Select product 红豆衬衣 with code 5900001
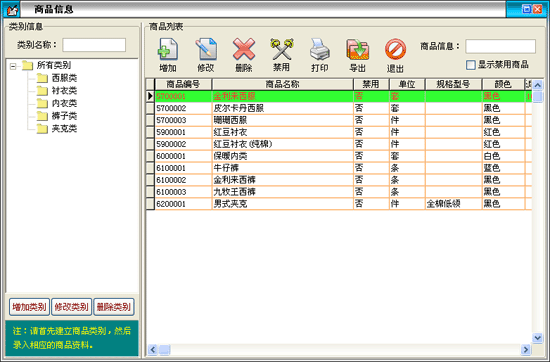 (x=339, y=132)
